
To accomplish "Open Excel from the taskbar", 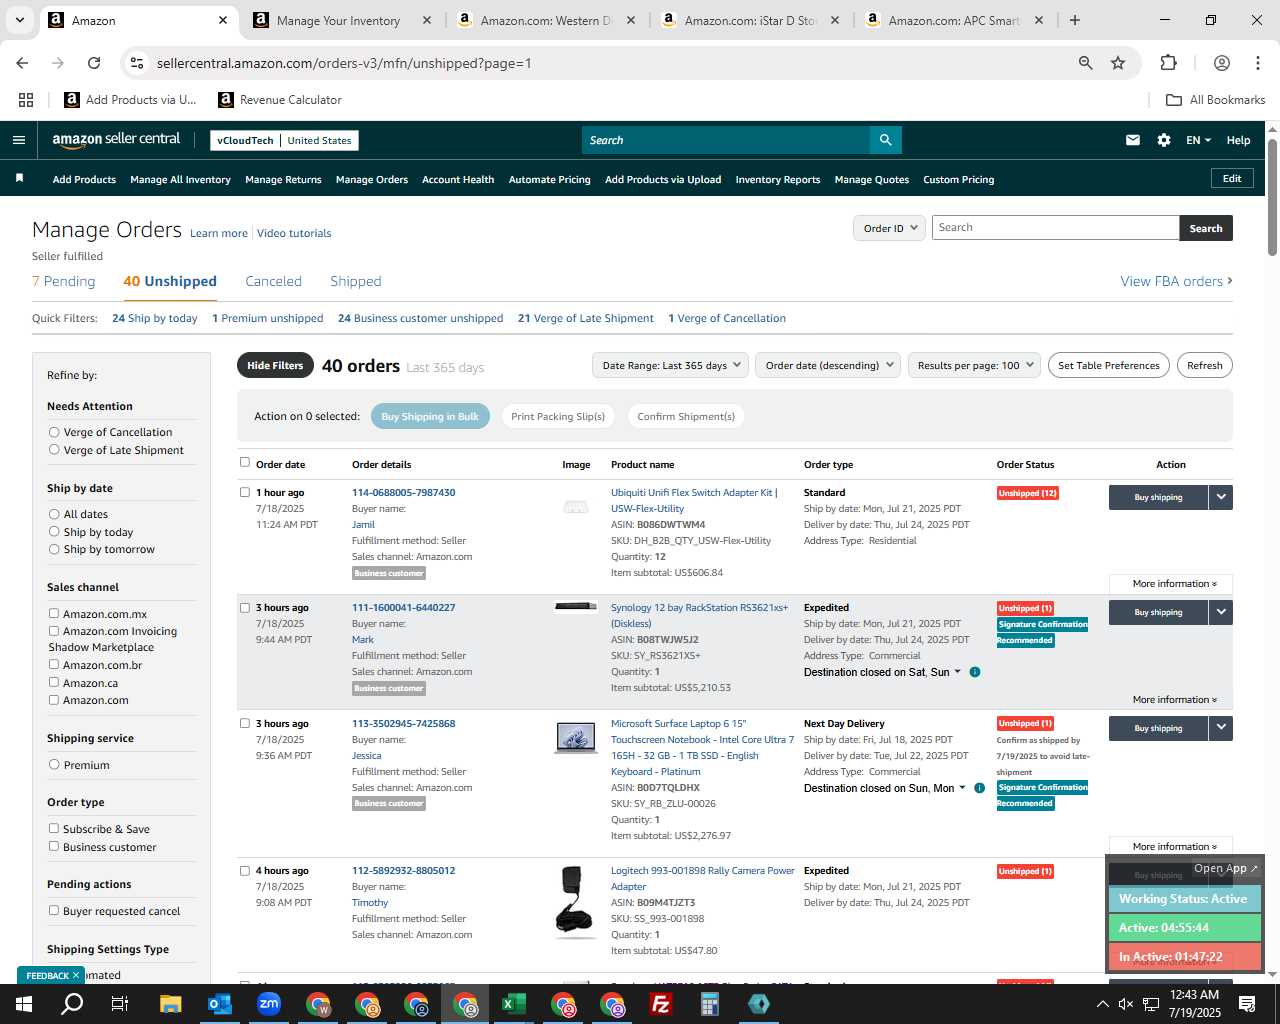I will pos(514,1004).
